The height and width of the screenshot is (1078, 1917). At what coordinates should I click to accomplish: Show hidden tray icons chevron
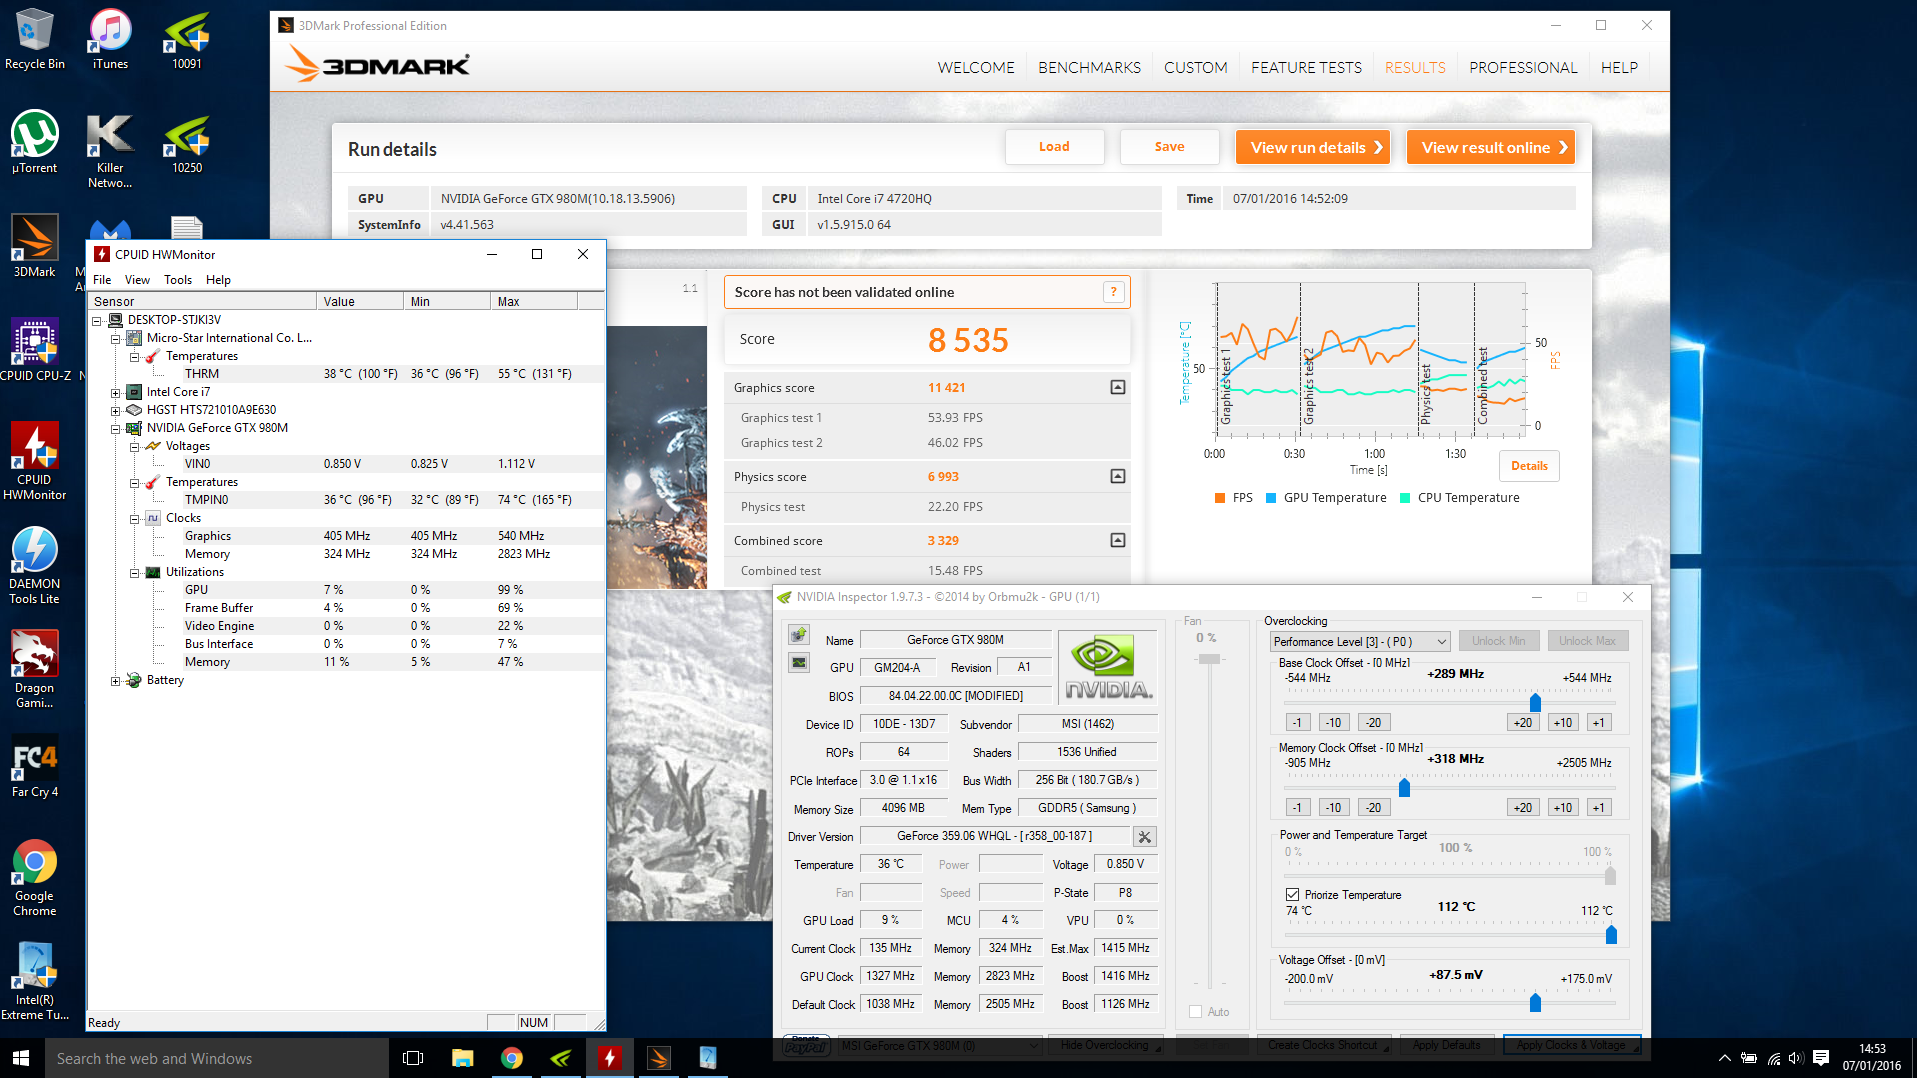click(1724, 1058)
